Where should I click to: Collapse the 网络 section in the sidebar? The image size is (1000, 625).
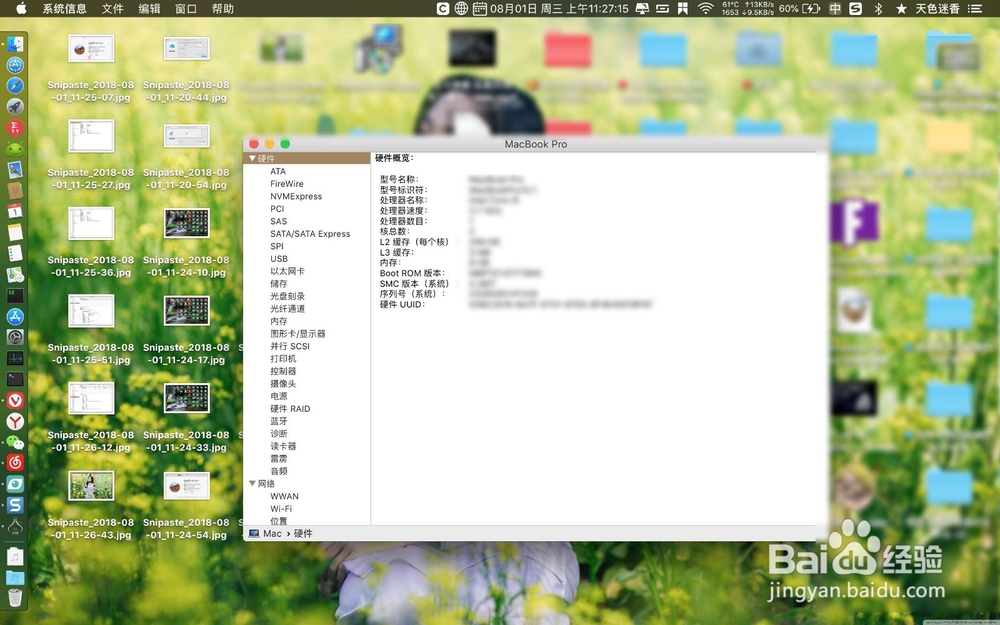[x=253, y=483]
